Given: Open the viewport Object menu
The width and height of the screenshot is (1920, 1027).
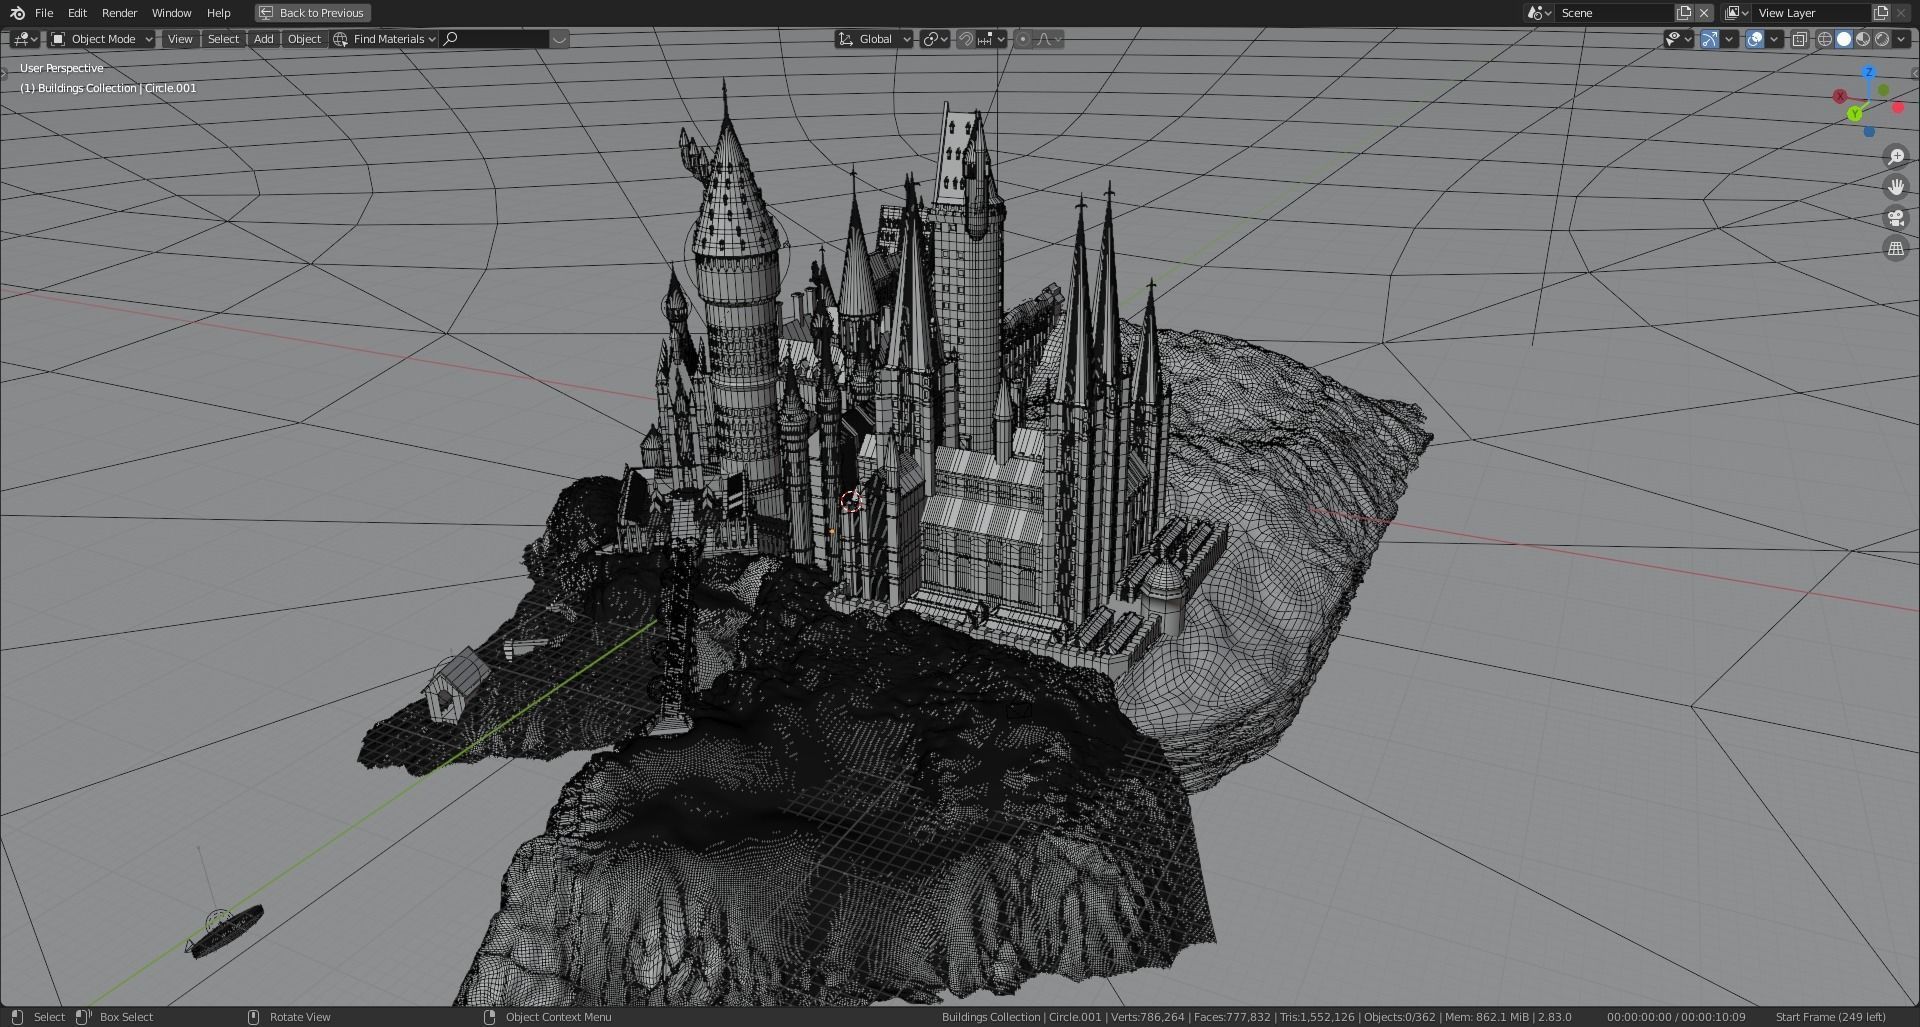Looking at the screenshot, I should [x=304, y=39].
